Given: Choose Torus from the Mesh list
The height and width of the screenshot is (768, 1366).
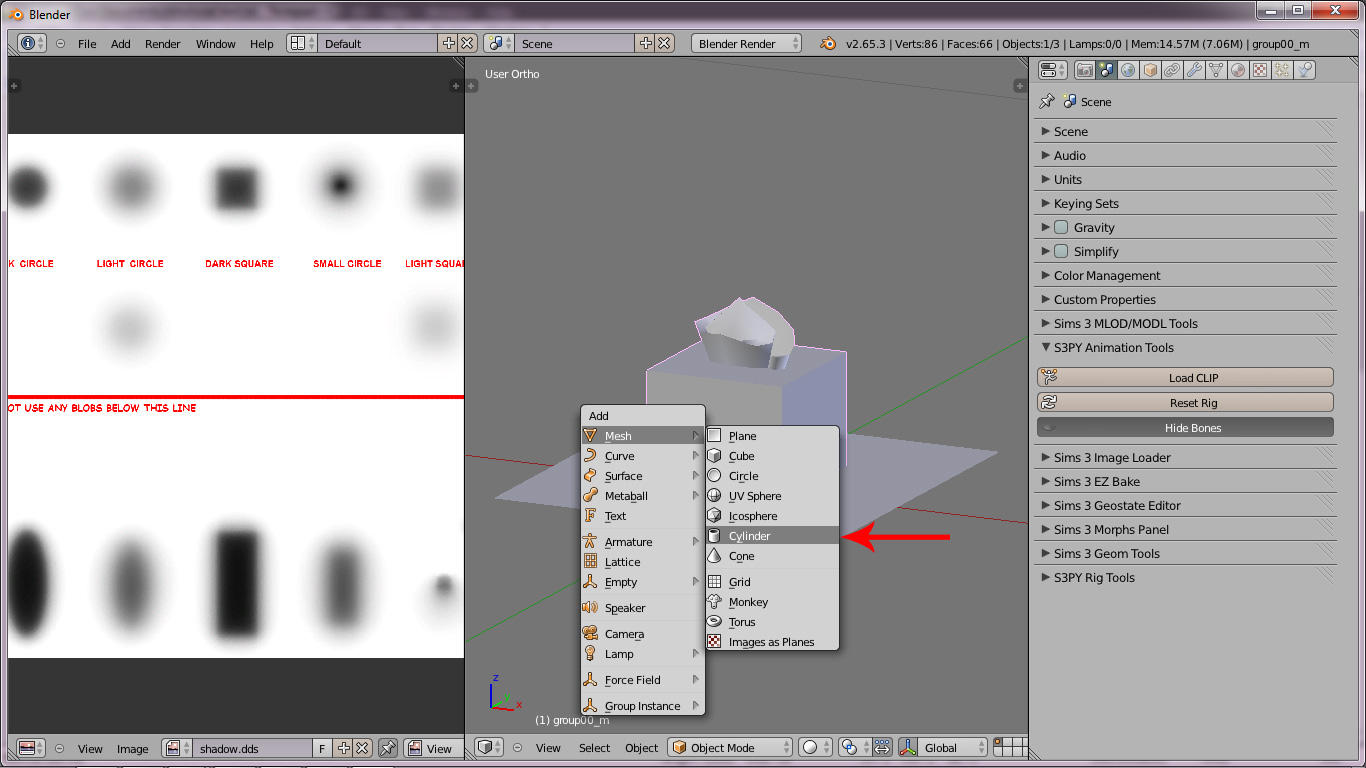Looking at the screenshot, I should coord(742,622).
